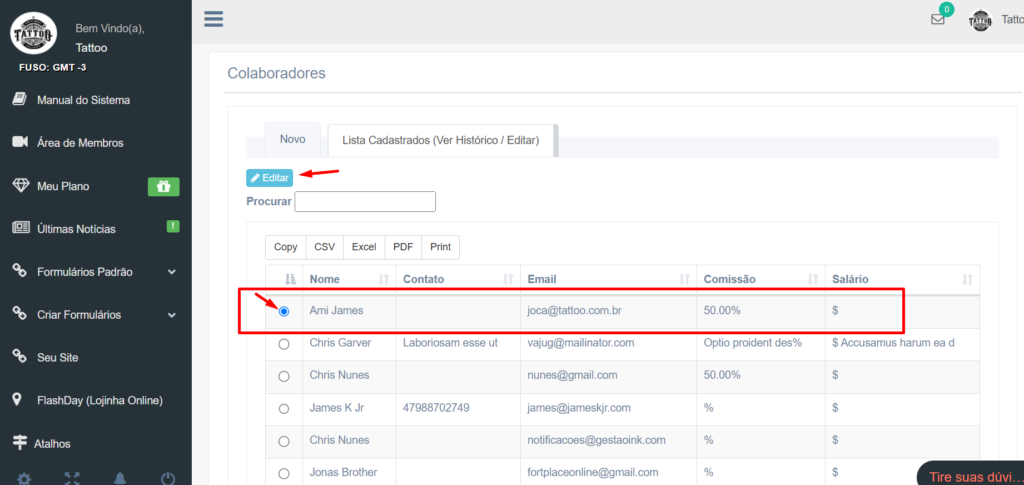The image size is (1024, 485).
Task: Select the James K Jr radio button
Action: (283, 409)
